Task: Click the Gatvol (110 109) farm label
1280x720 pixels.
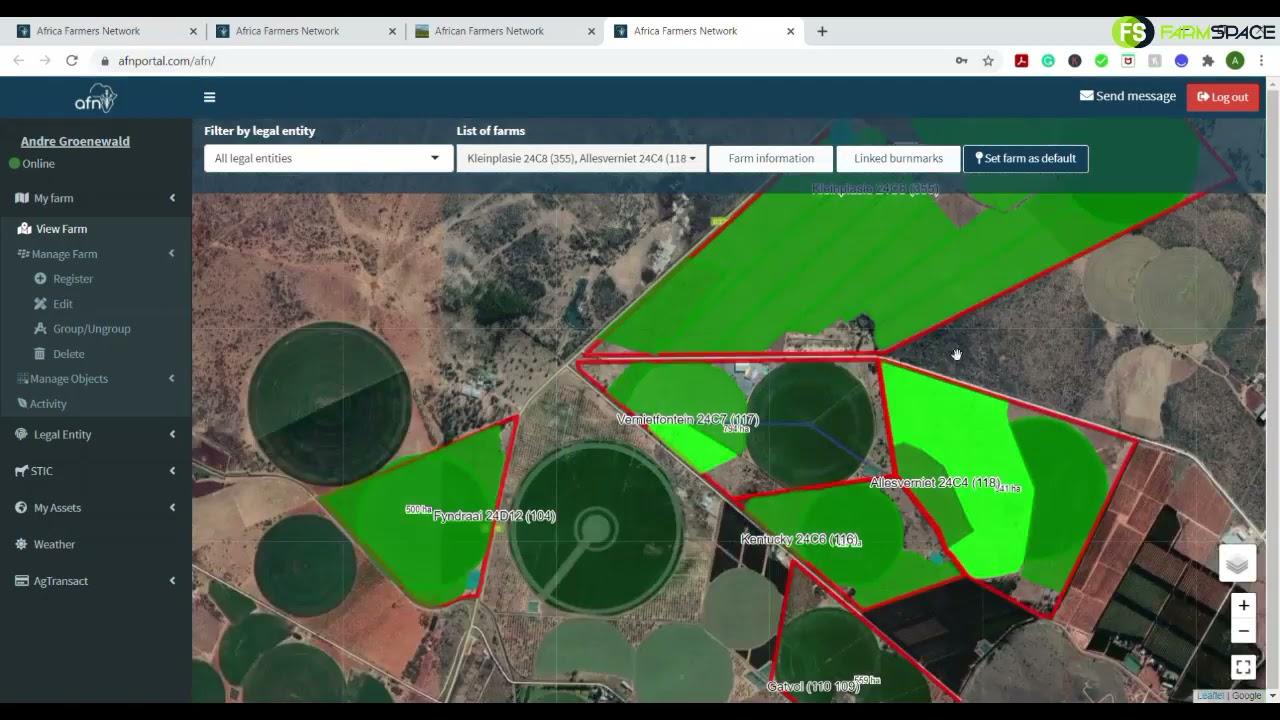Action: (x=813, y=687)
